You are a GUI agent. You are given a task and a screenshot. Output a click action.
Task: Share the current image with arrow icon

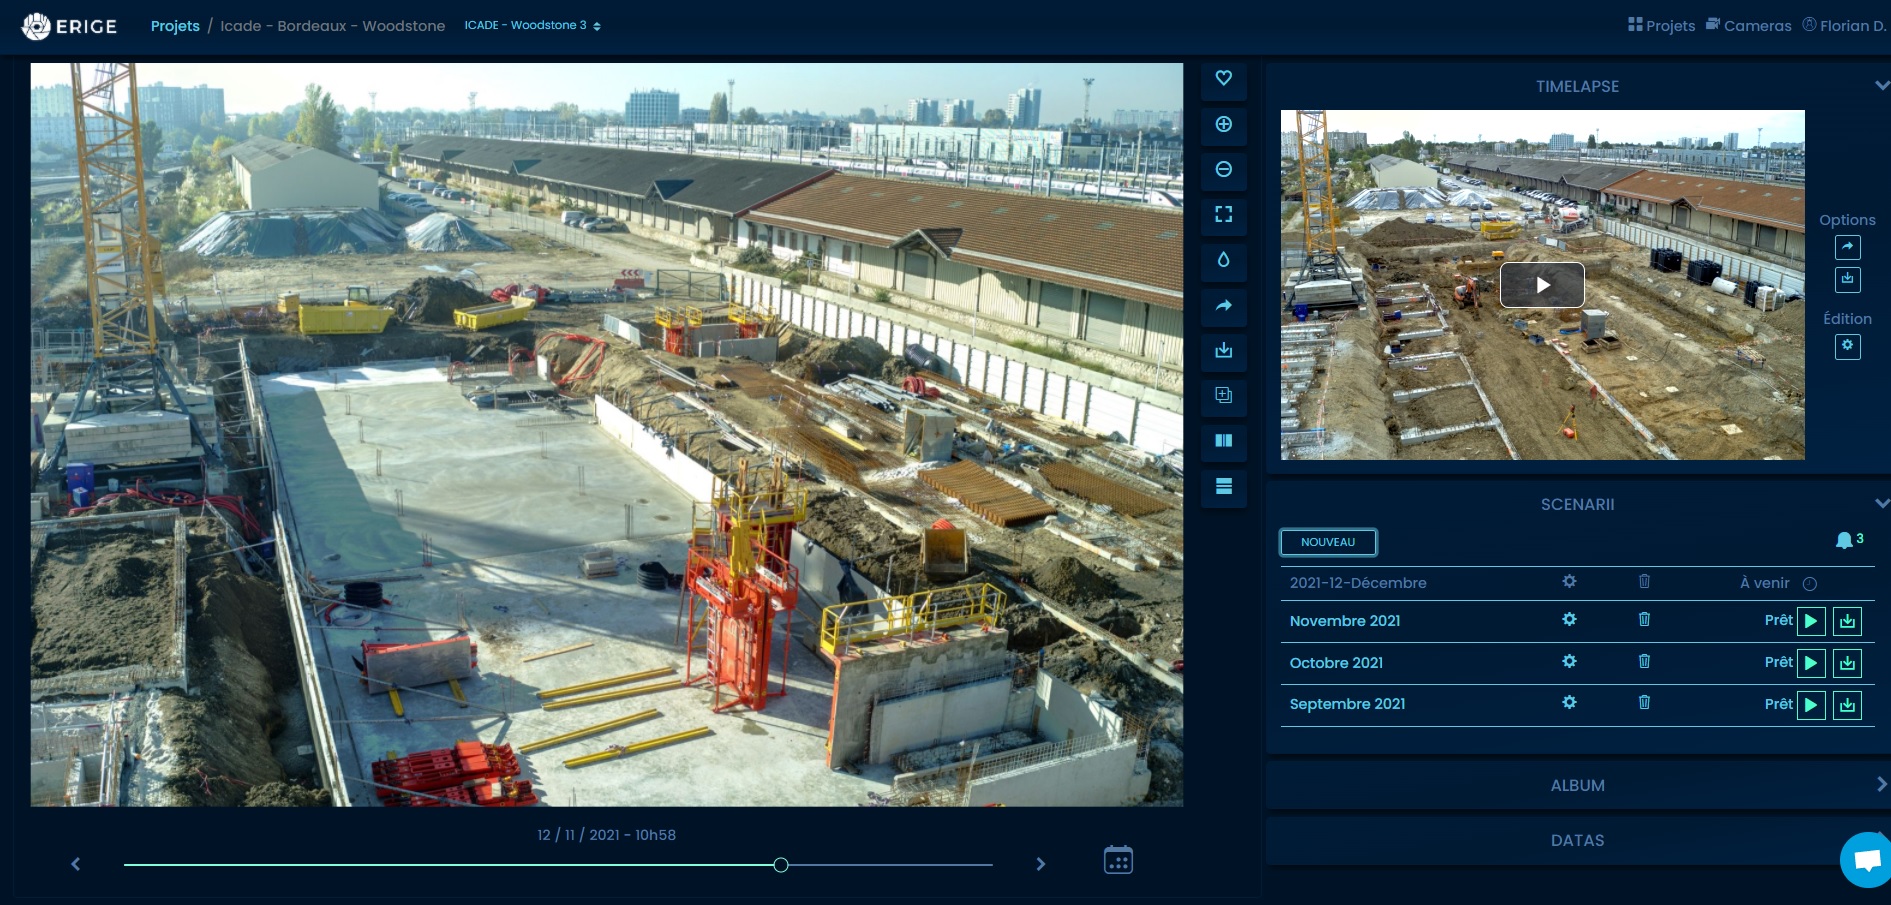pyautogui.click(x=1223, y=305)
